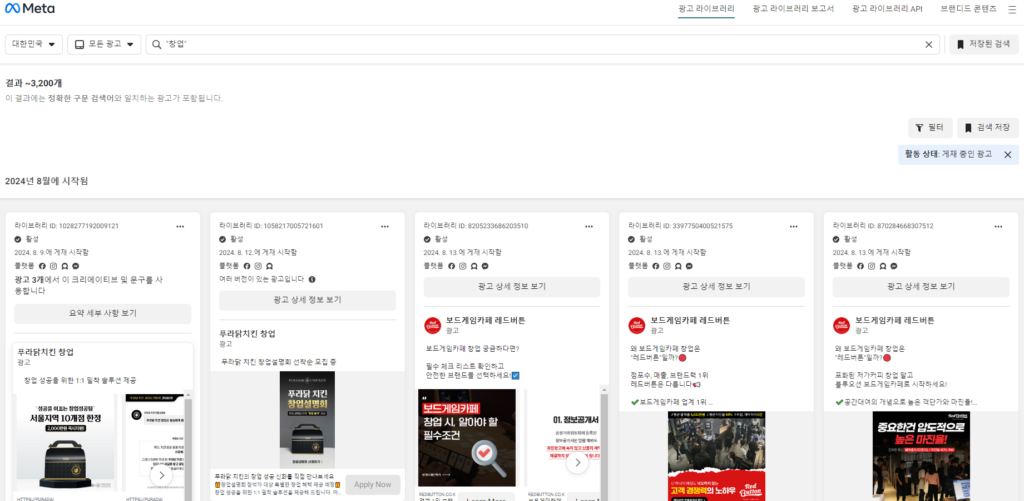Open the 브랜디드 콘텐츠 tab
This screenshot has height=501, width=1024.
click(968, 9)
